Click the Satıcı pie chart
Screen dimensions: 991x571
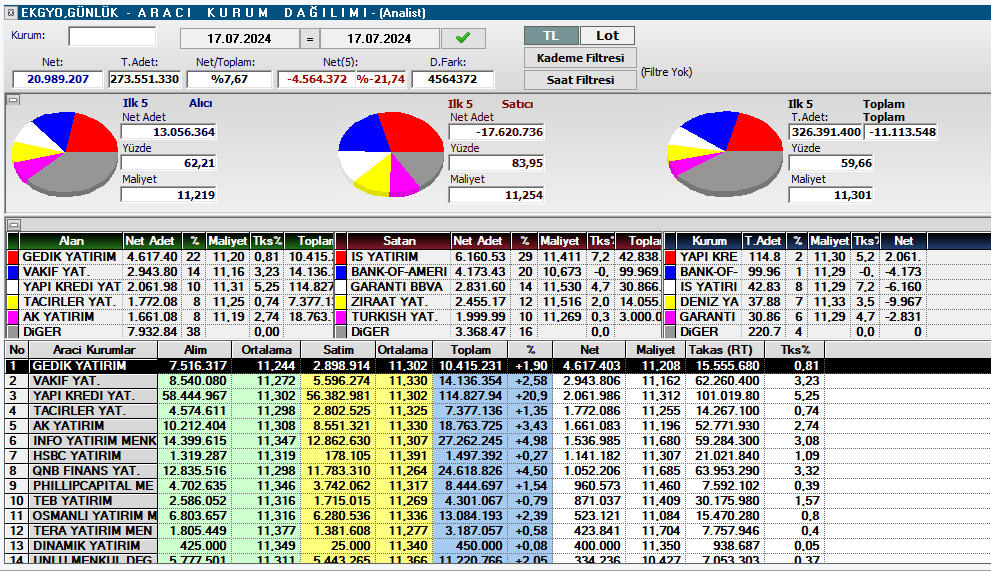[391, 154]
